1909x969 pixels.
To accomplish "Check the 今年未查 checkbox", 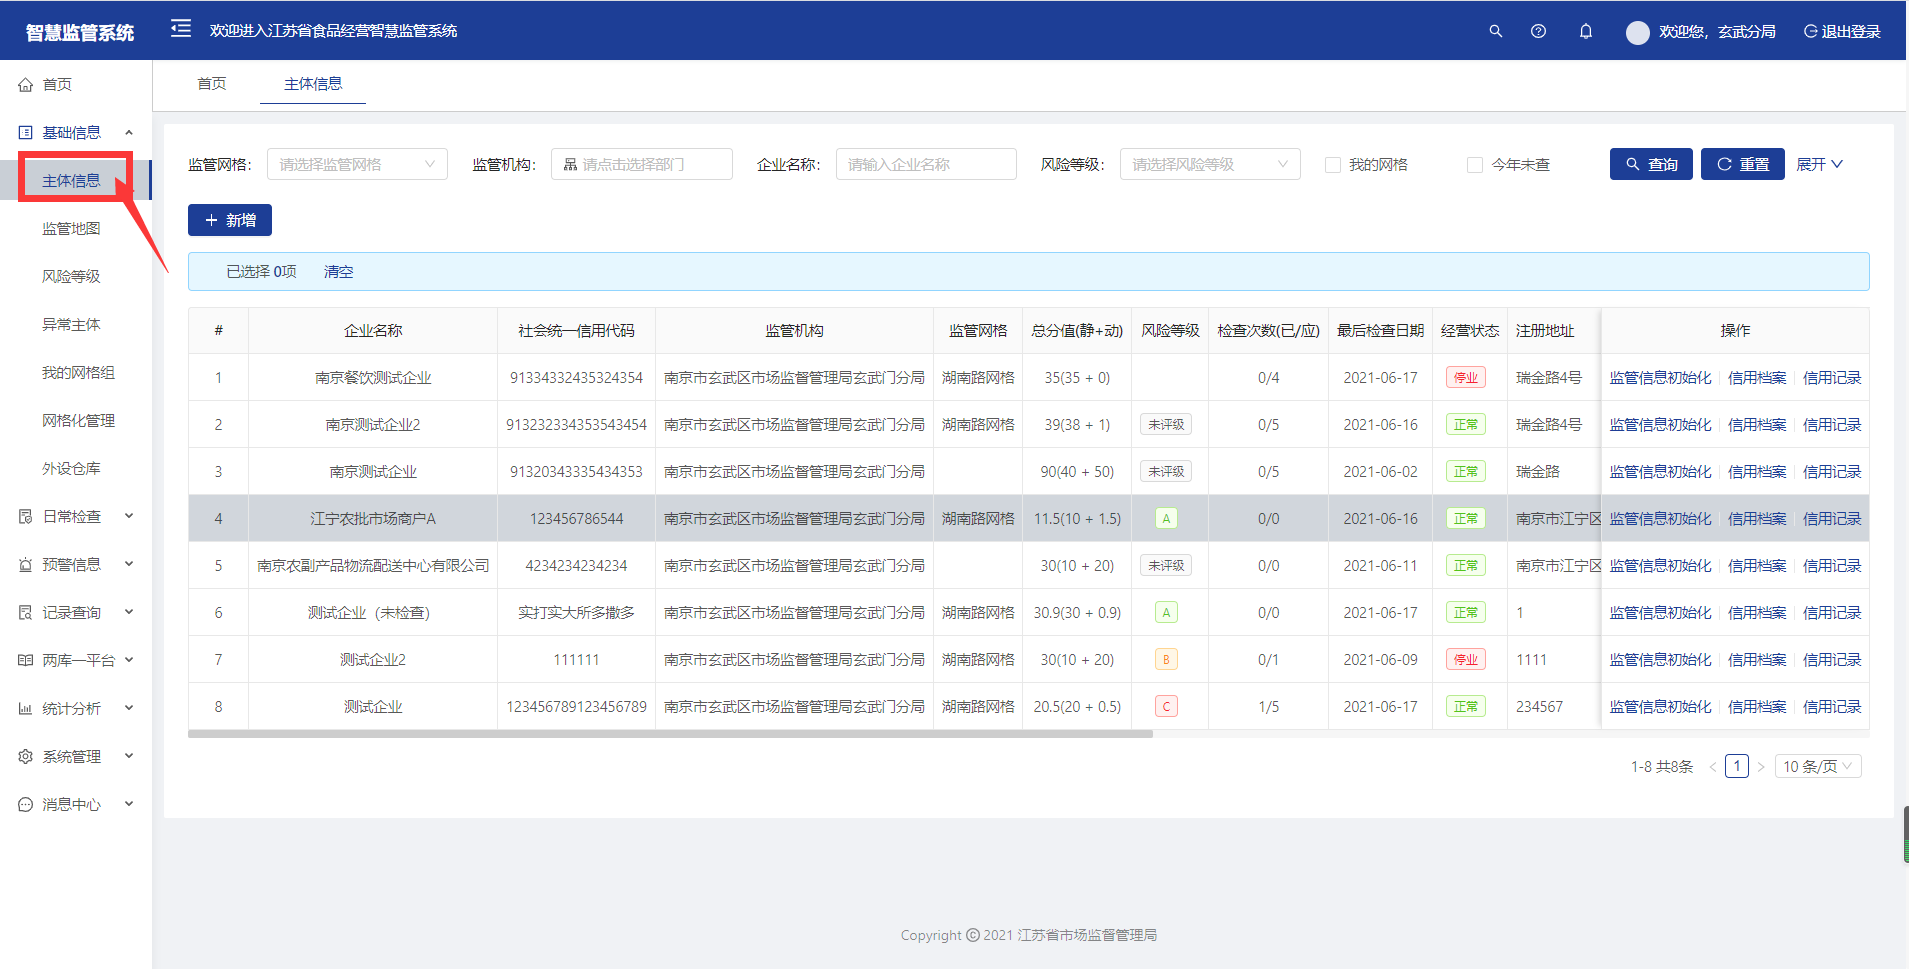I will point(1474,165).
